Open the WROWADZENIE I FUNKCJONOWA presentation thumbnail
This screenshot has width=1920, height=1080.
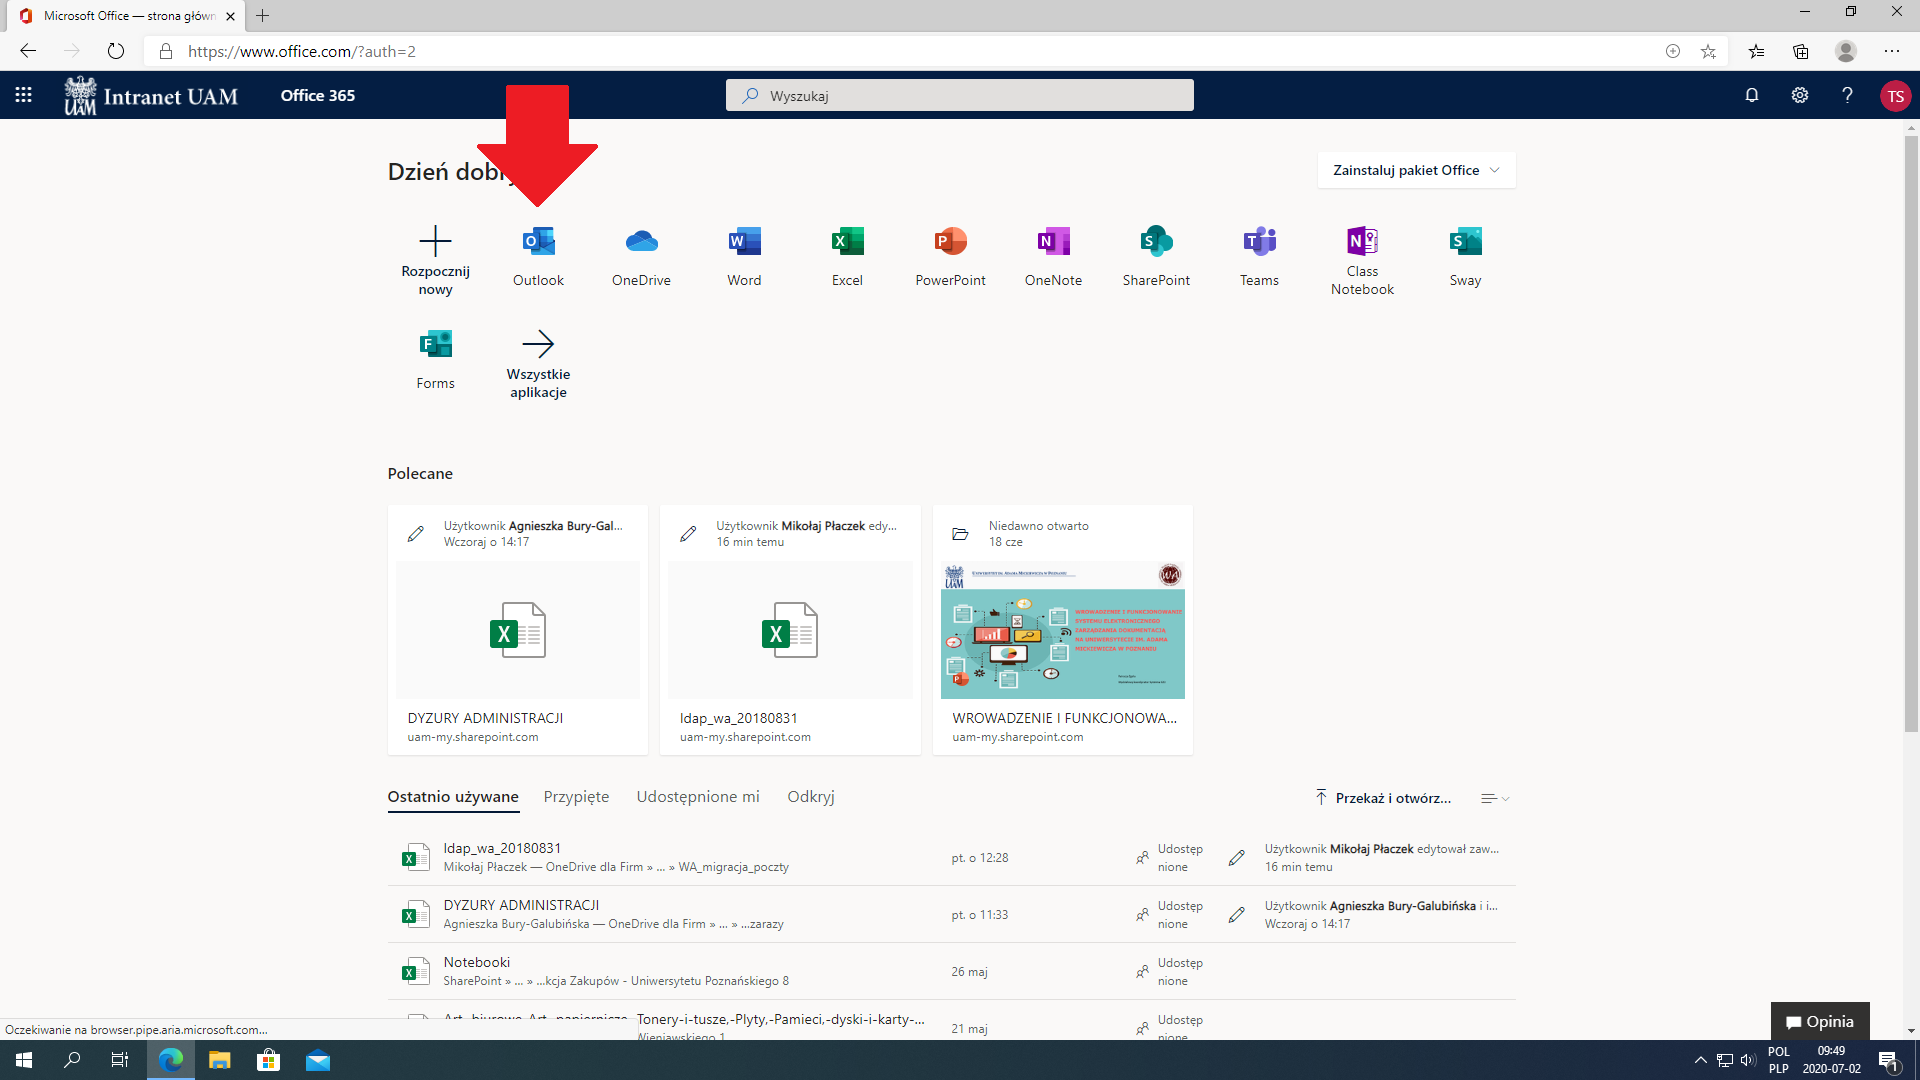tap(1062, 630)
